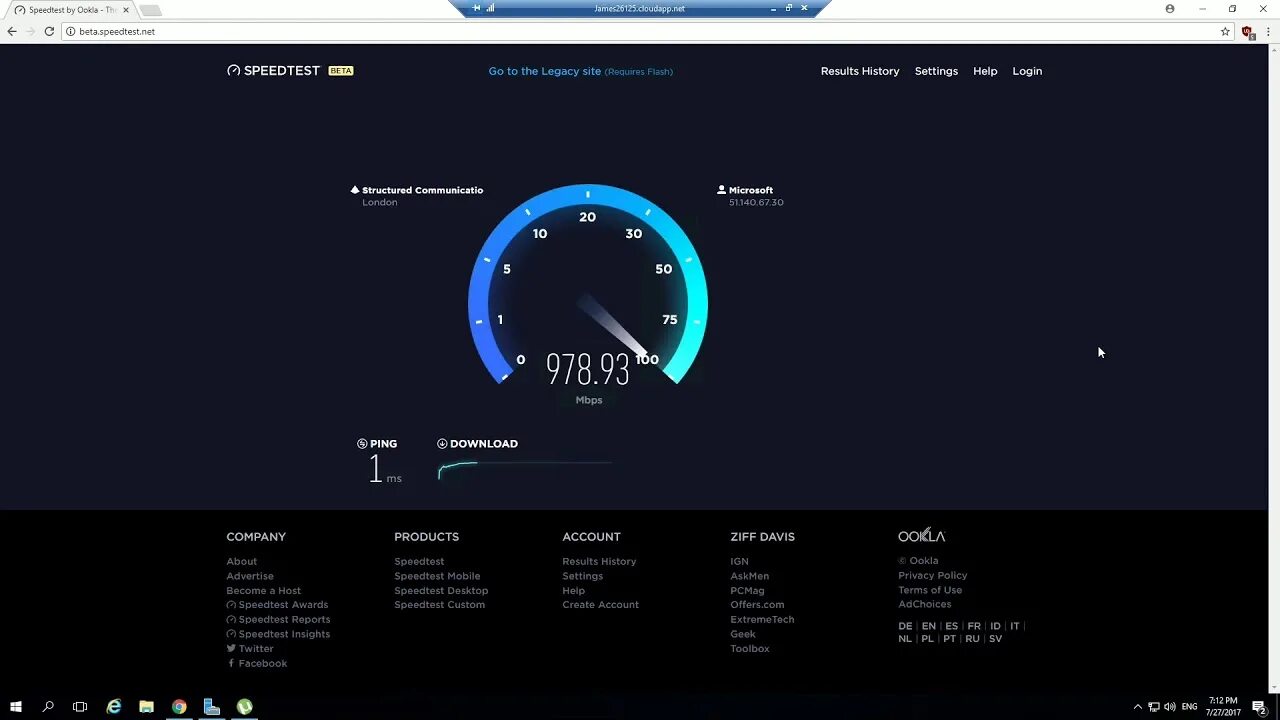Open Internet Explorer from the taskbar
This screenshot has height=720, width=1280.
[114, 706]
